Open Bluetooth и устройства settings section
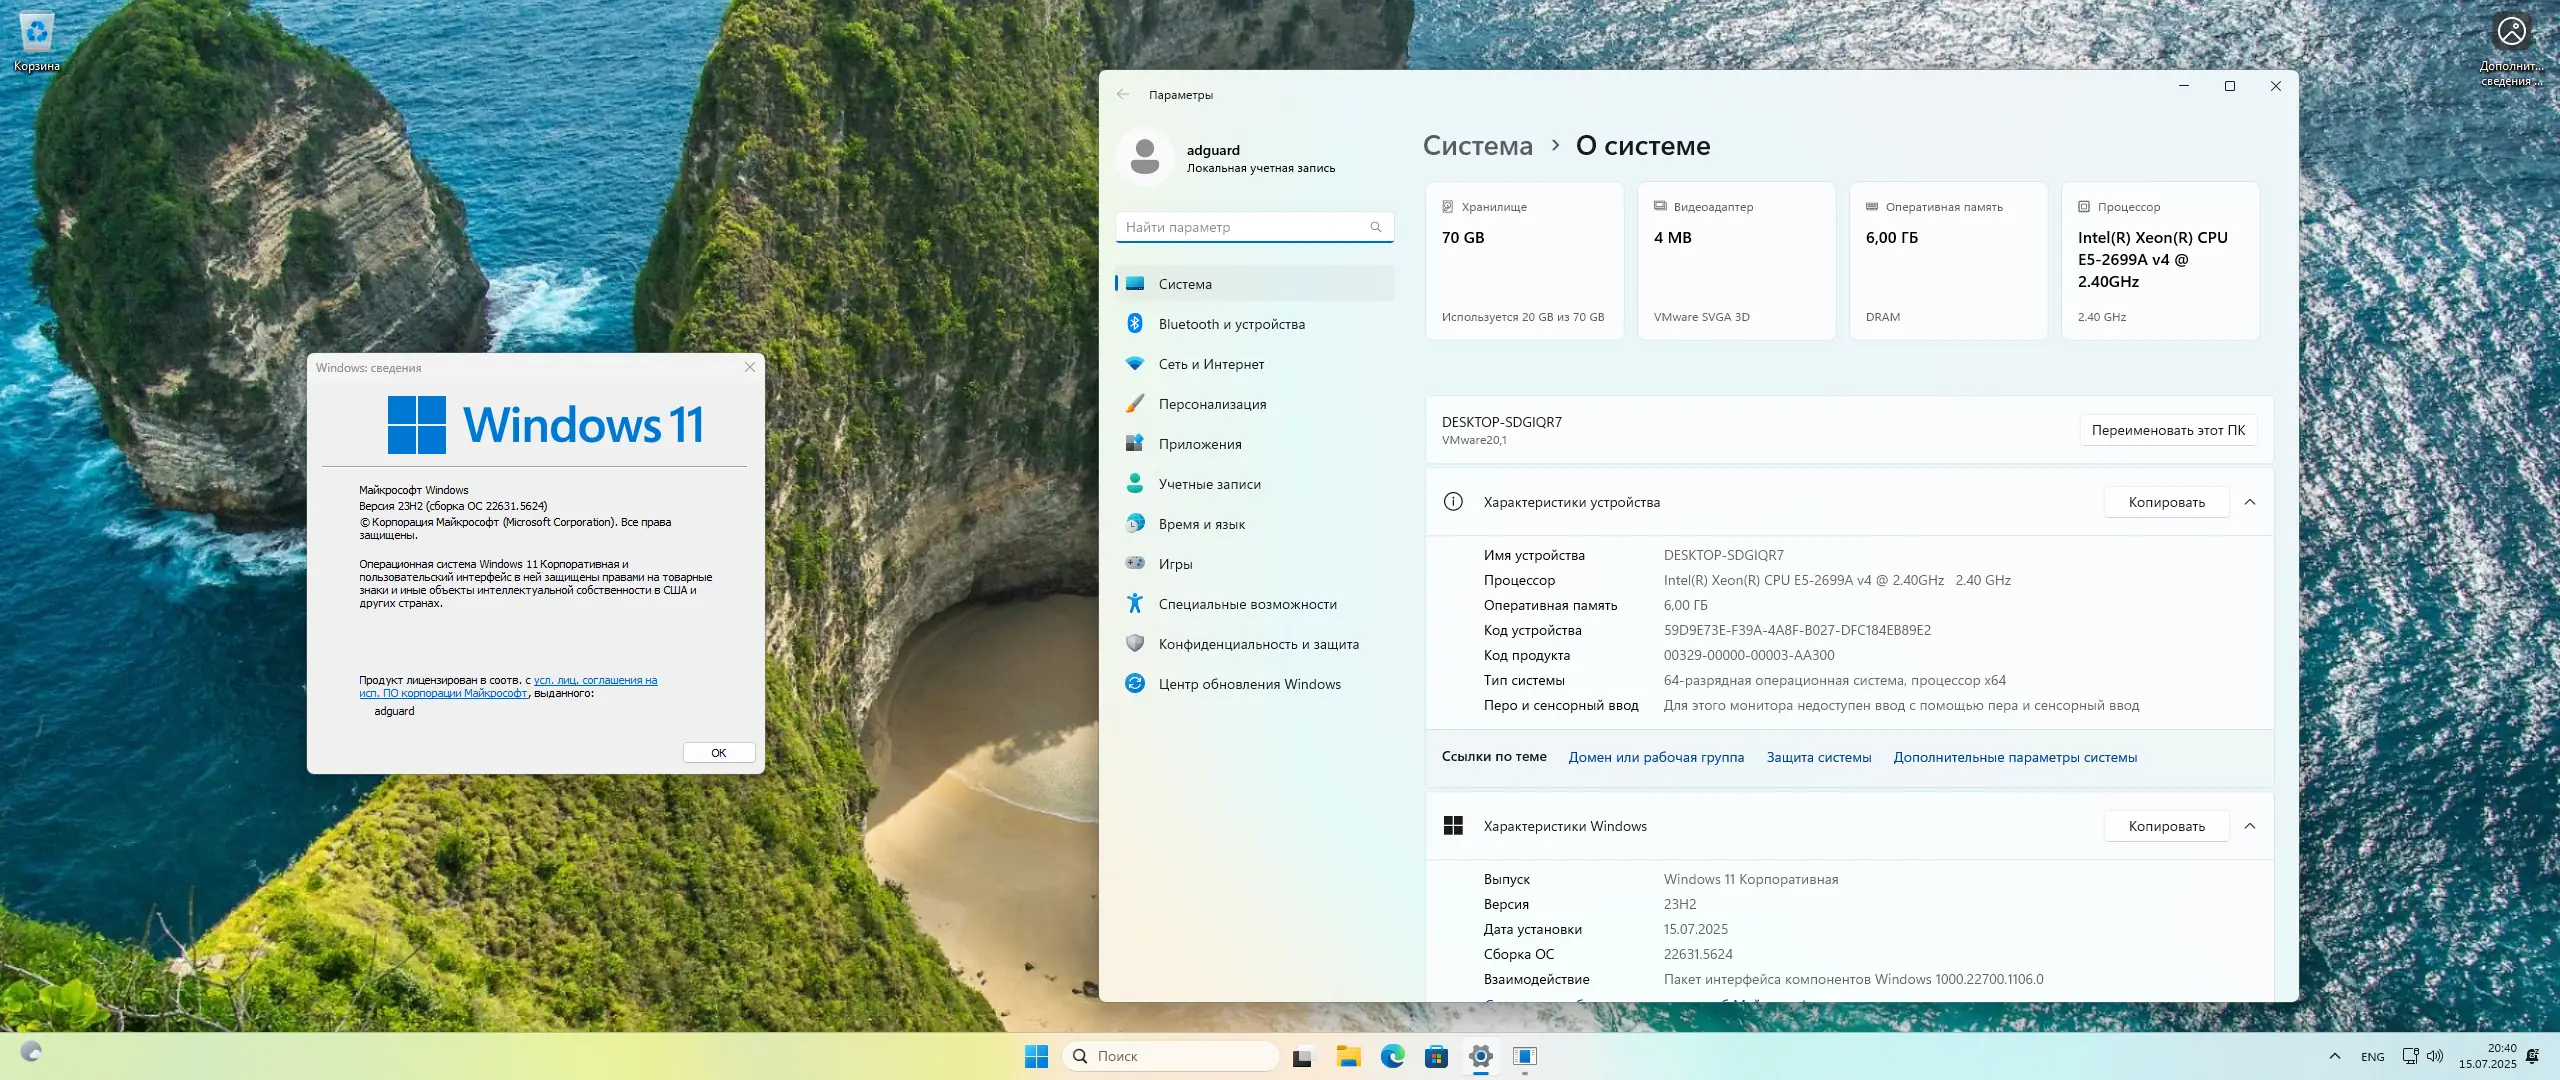2560x1080 pixels. pyautogui.click(x=1231, y=324)
